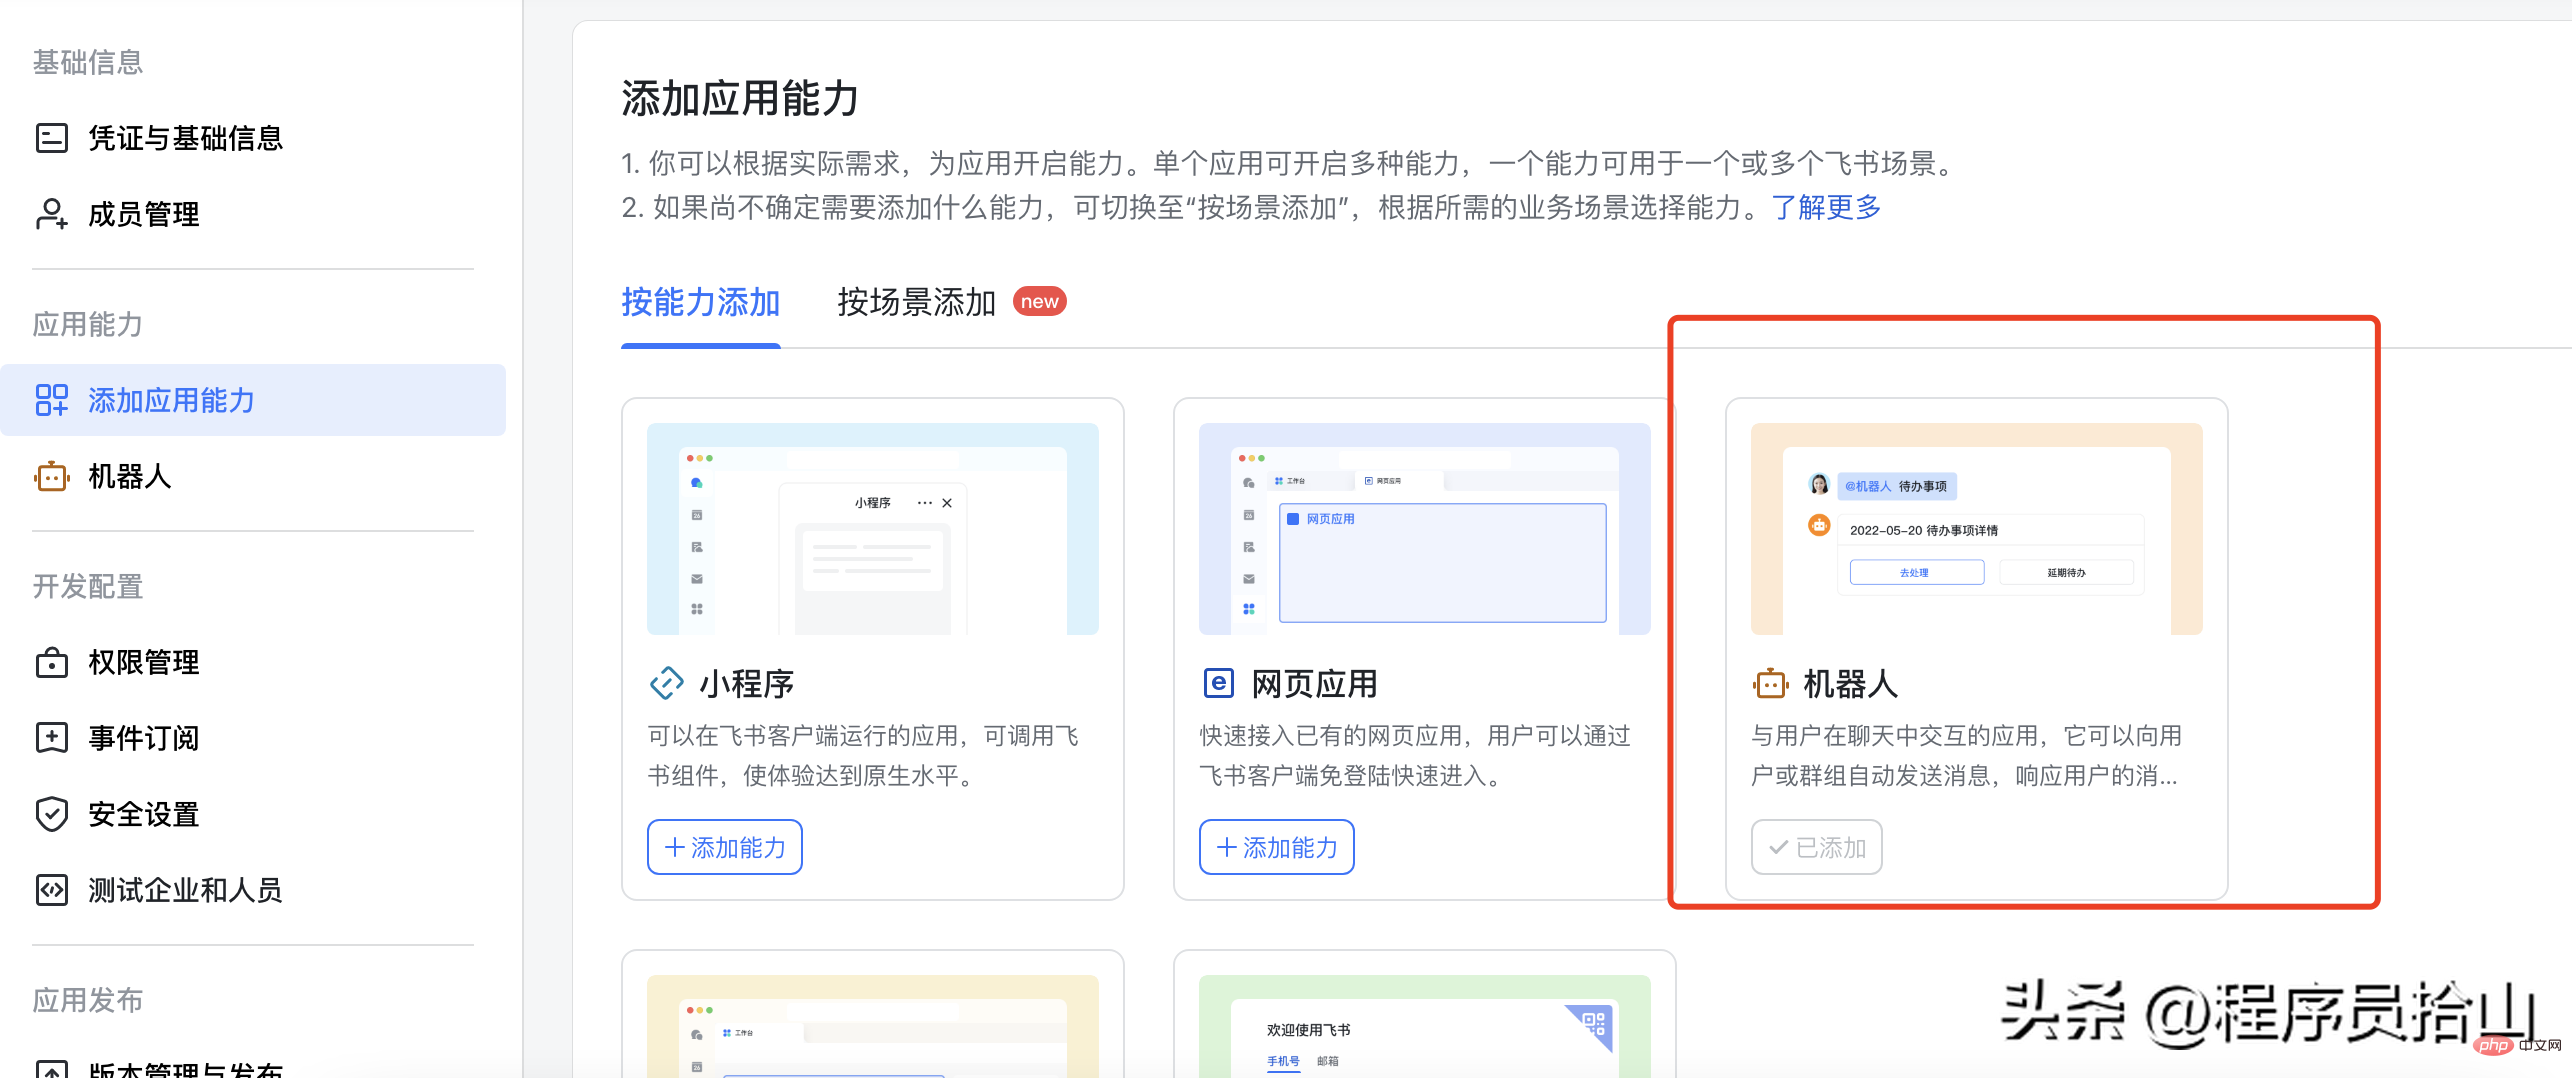Click the 凭证与基础信息 card icon in sidebar
The height and width of the screenshot is (1078, 2572).
coord(51,138)
